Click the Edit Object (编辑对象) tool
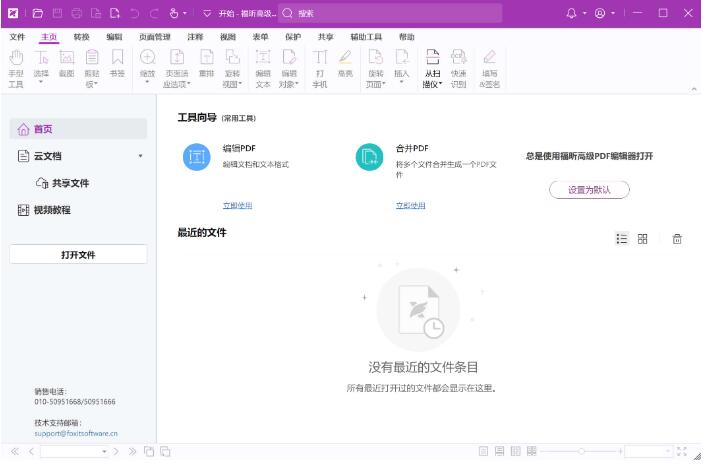Viewport: 703px width, 464px height. (289, 69)
